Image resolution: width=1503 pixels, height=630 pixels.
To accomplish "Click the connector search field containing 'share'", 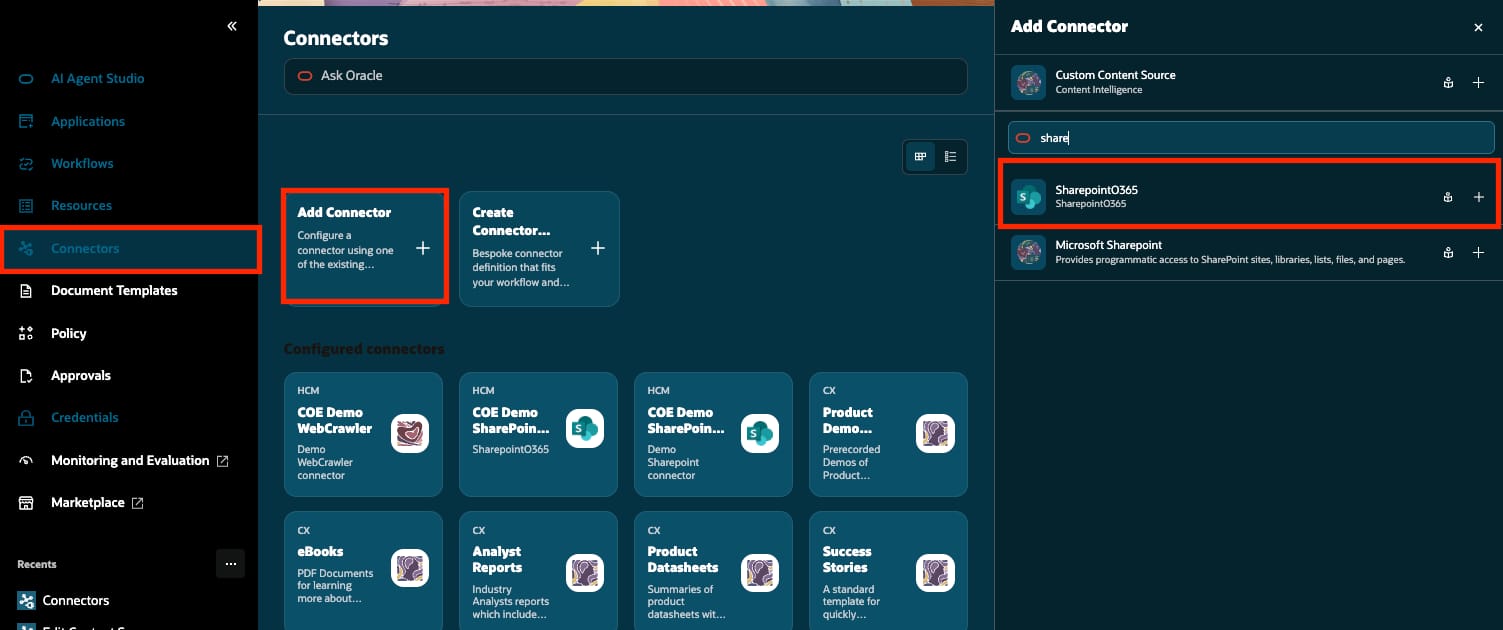I will [1251, 138].
